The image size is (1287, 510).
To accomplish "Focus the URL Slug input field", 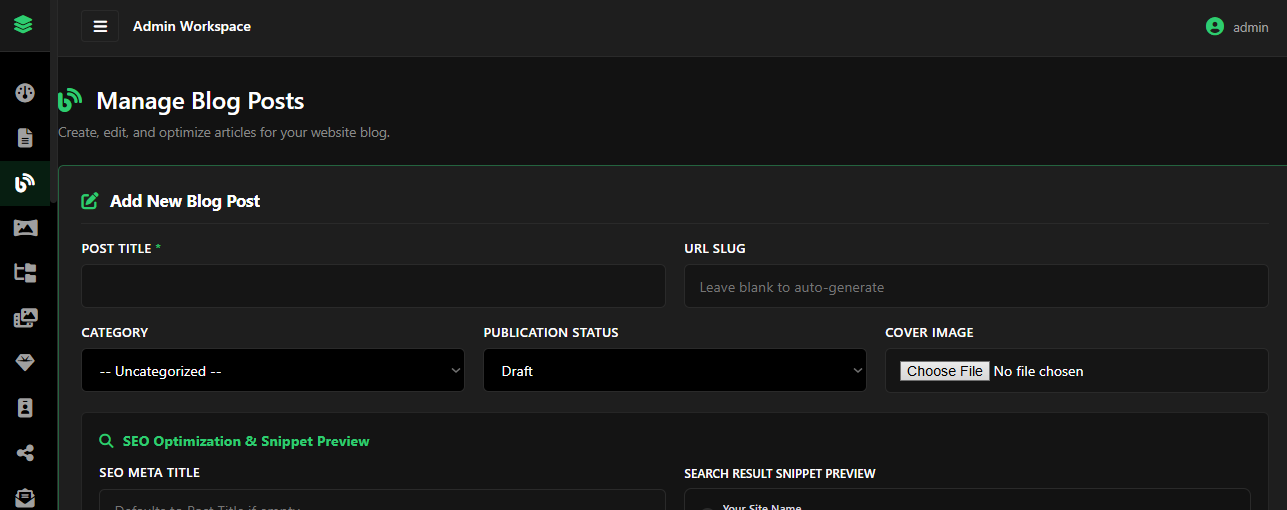I will point(976,286).
